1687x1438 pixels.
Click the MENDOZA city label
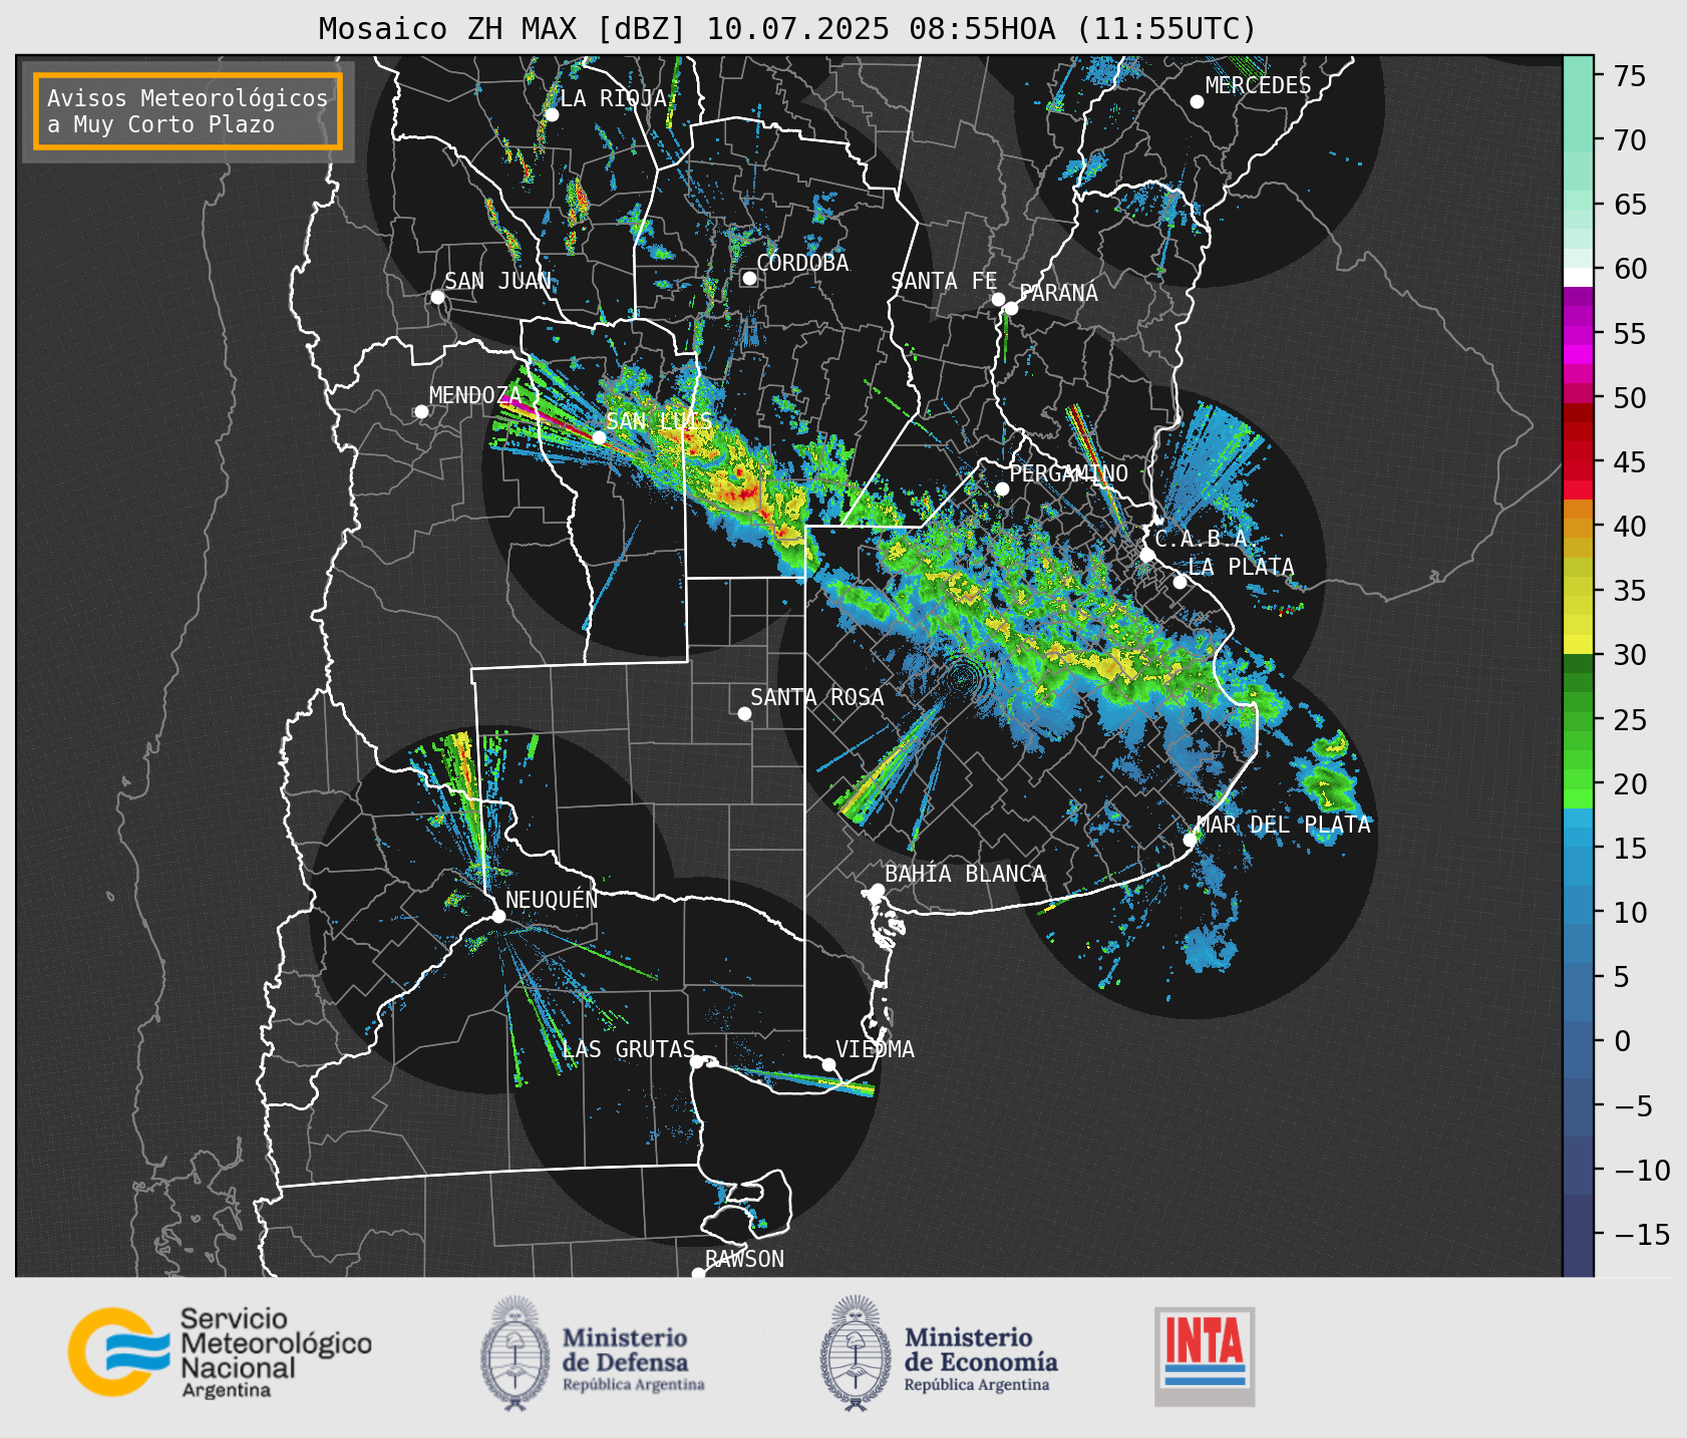(x=475, y=395)
